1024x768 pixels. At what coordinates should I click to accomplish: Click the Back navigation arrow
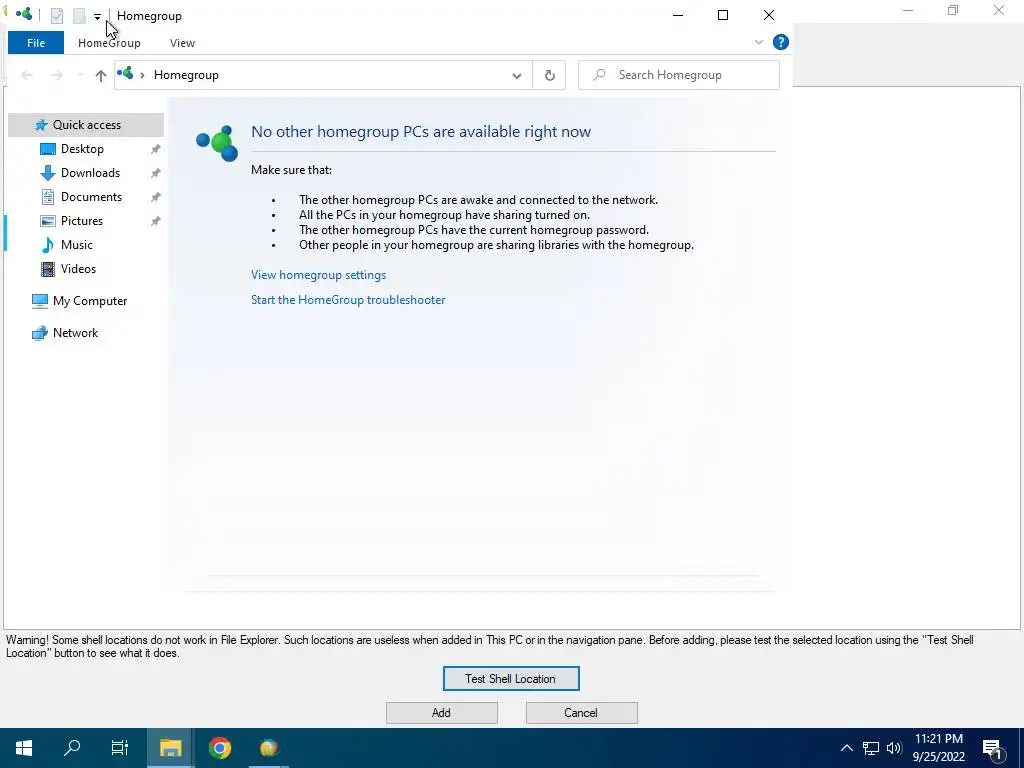coord(27,75)
